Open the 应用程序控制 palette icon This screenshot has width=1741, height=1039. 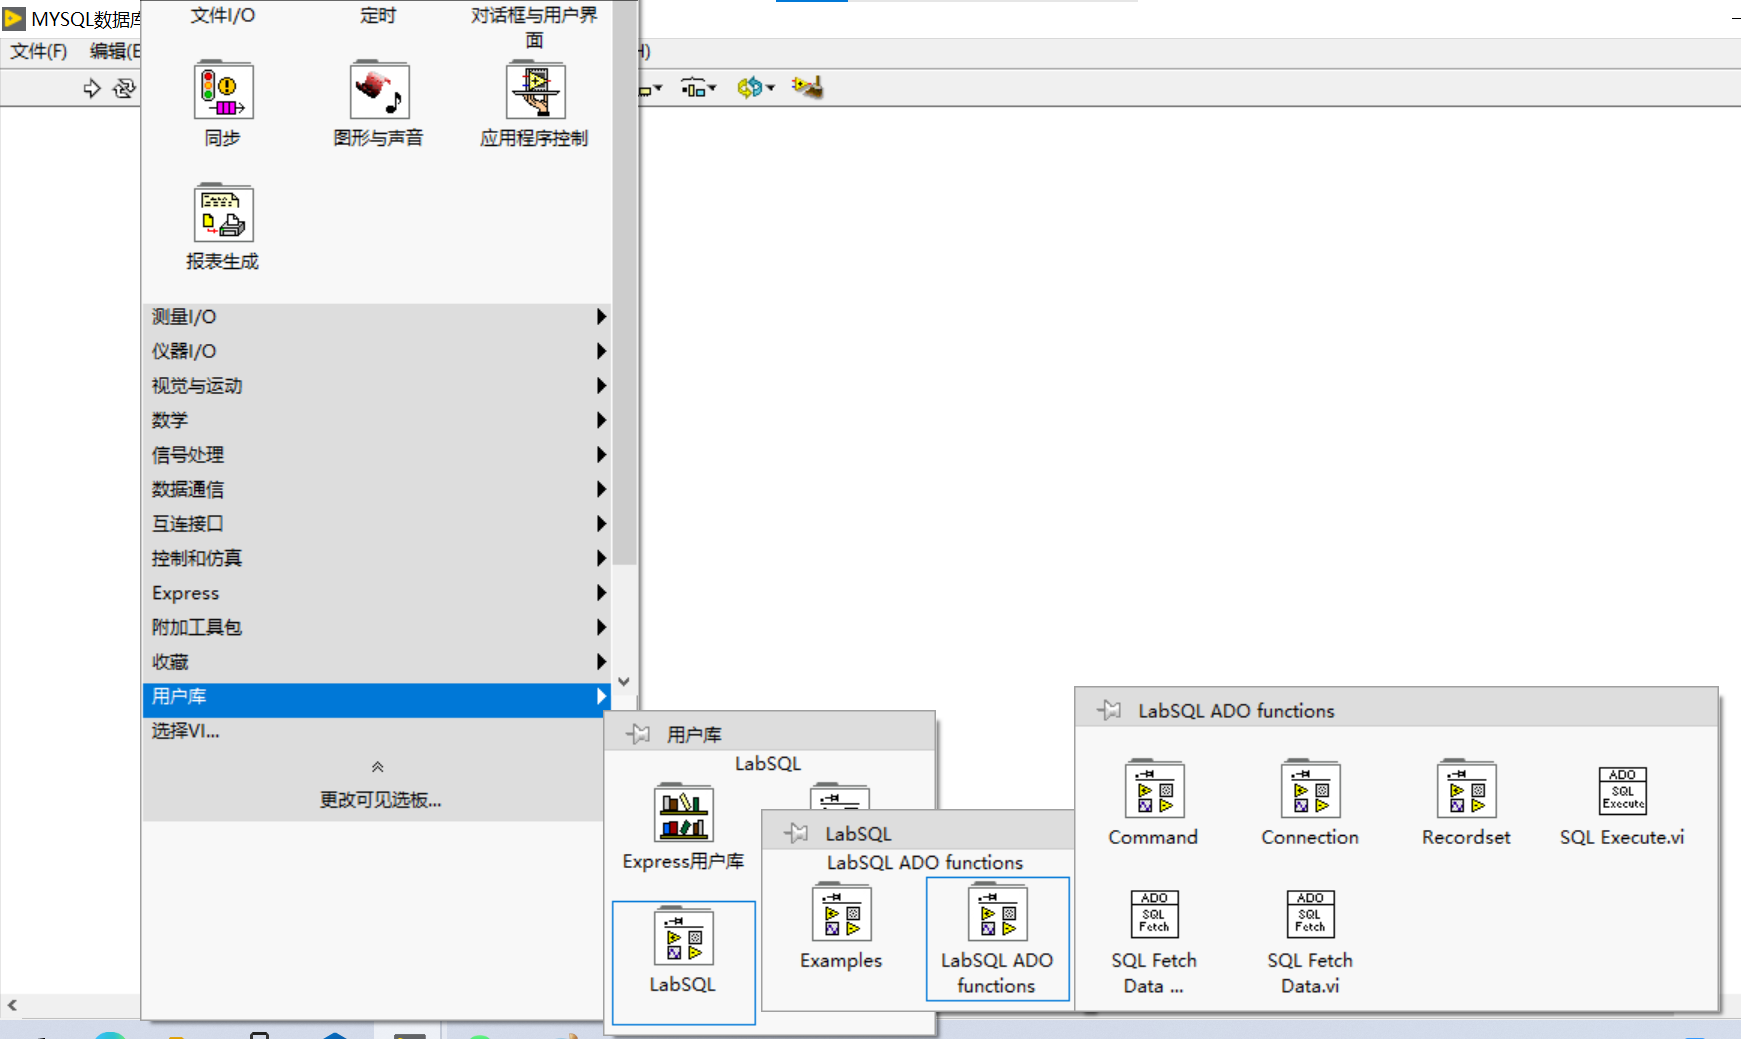[535, 91]
